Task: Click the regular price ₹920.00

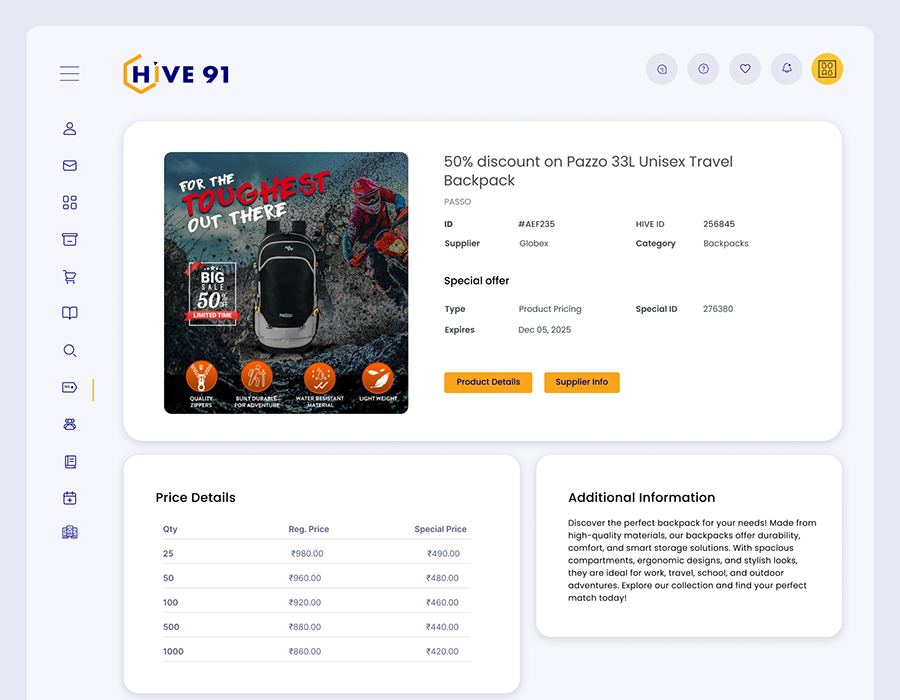Action: [305, 602]
